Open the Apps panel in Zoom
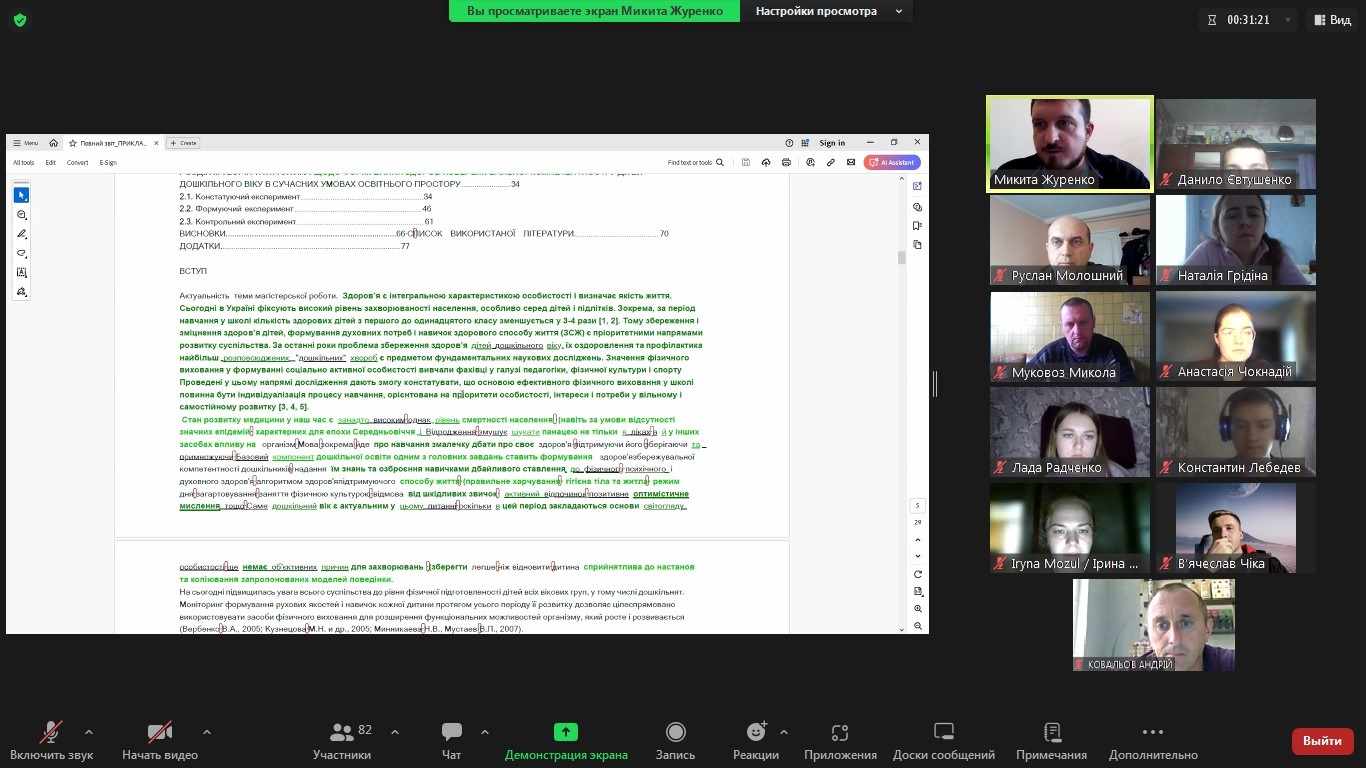Viewport: 1366px width, 768px height. 839,740
